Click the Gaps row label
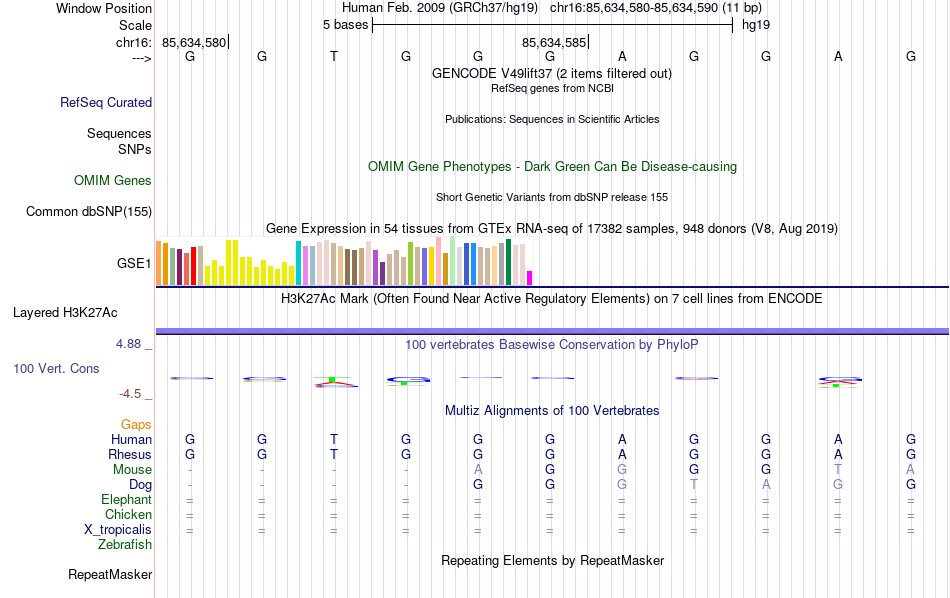Image resolution: width=950 pixels, height=598 pixels. tap(136, 425)
